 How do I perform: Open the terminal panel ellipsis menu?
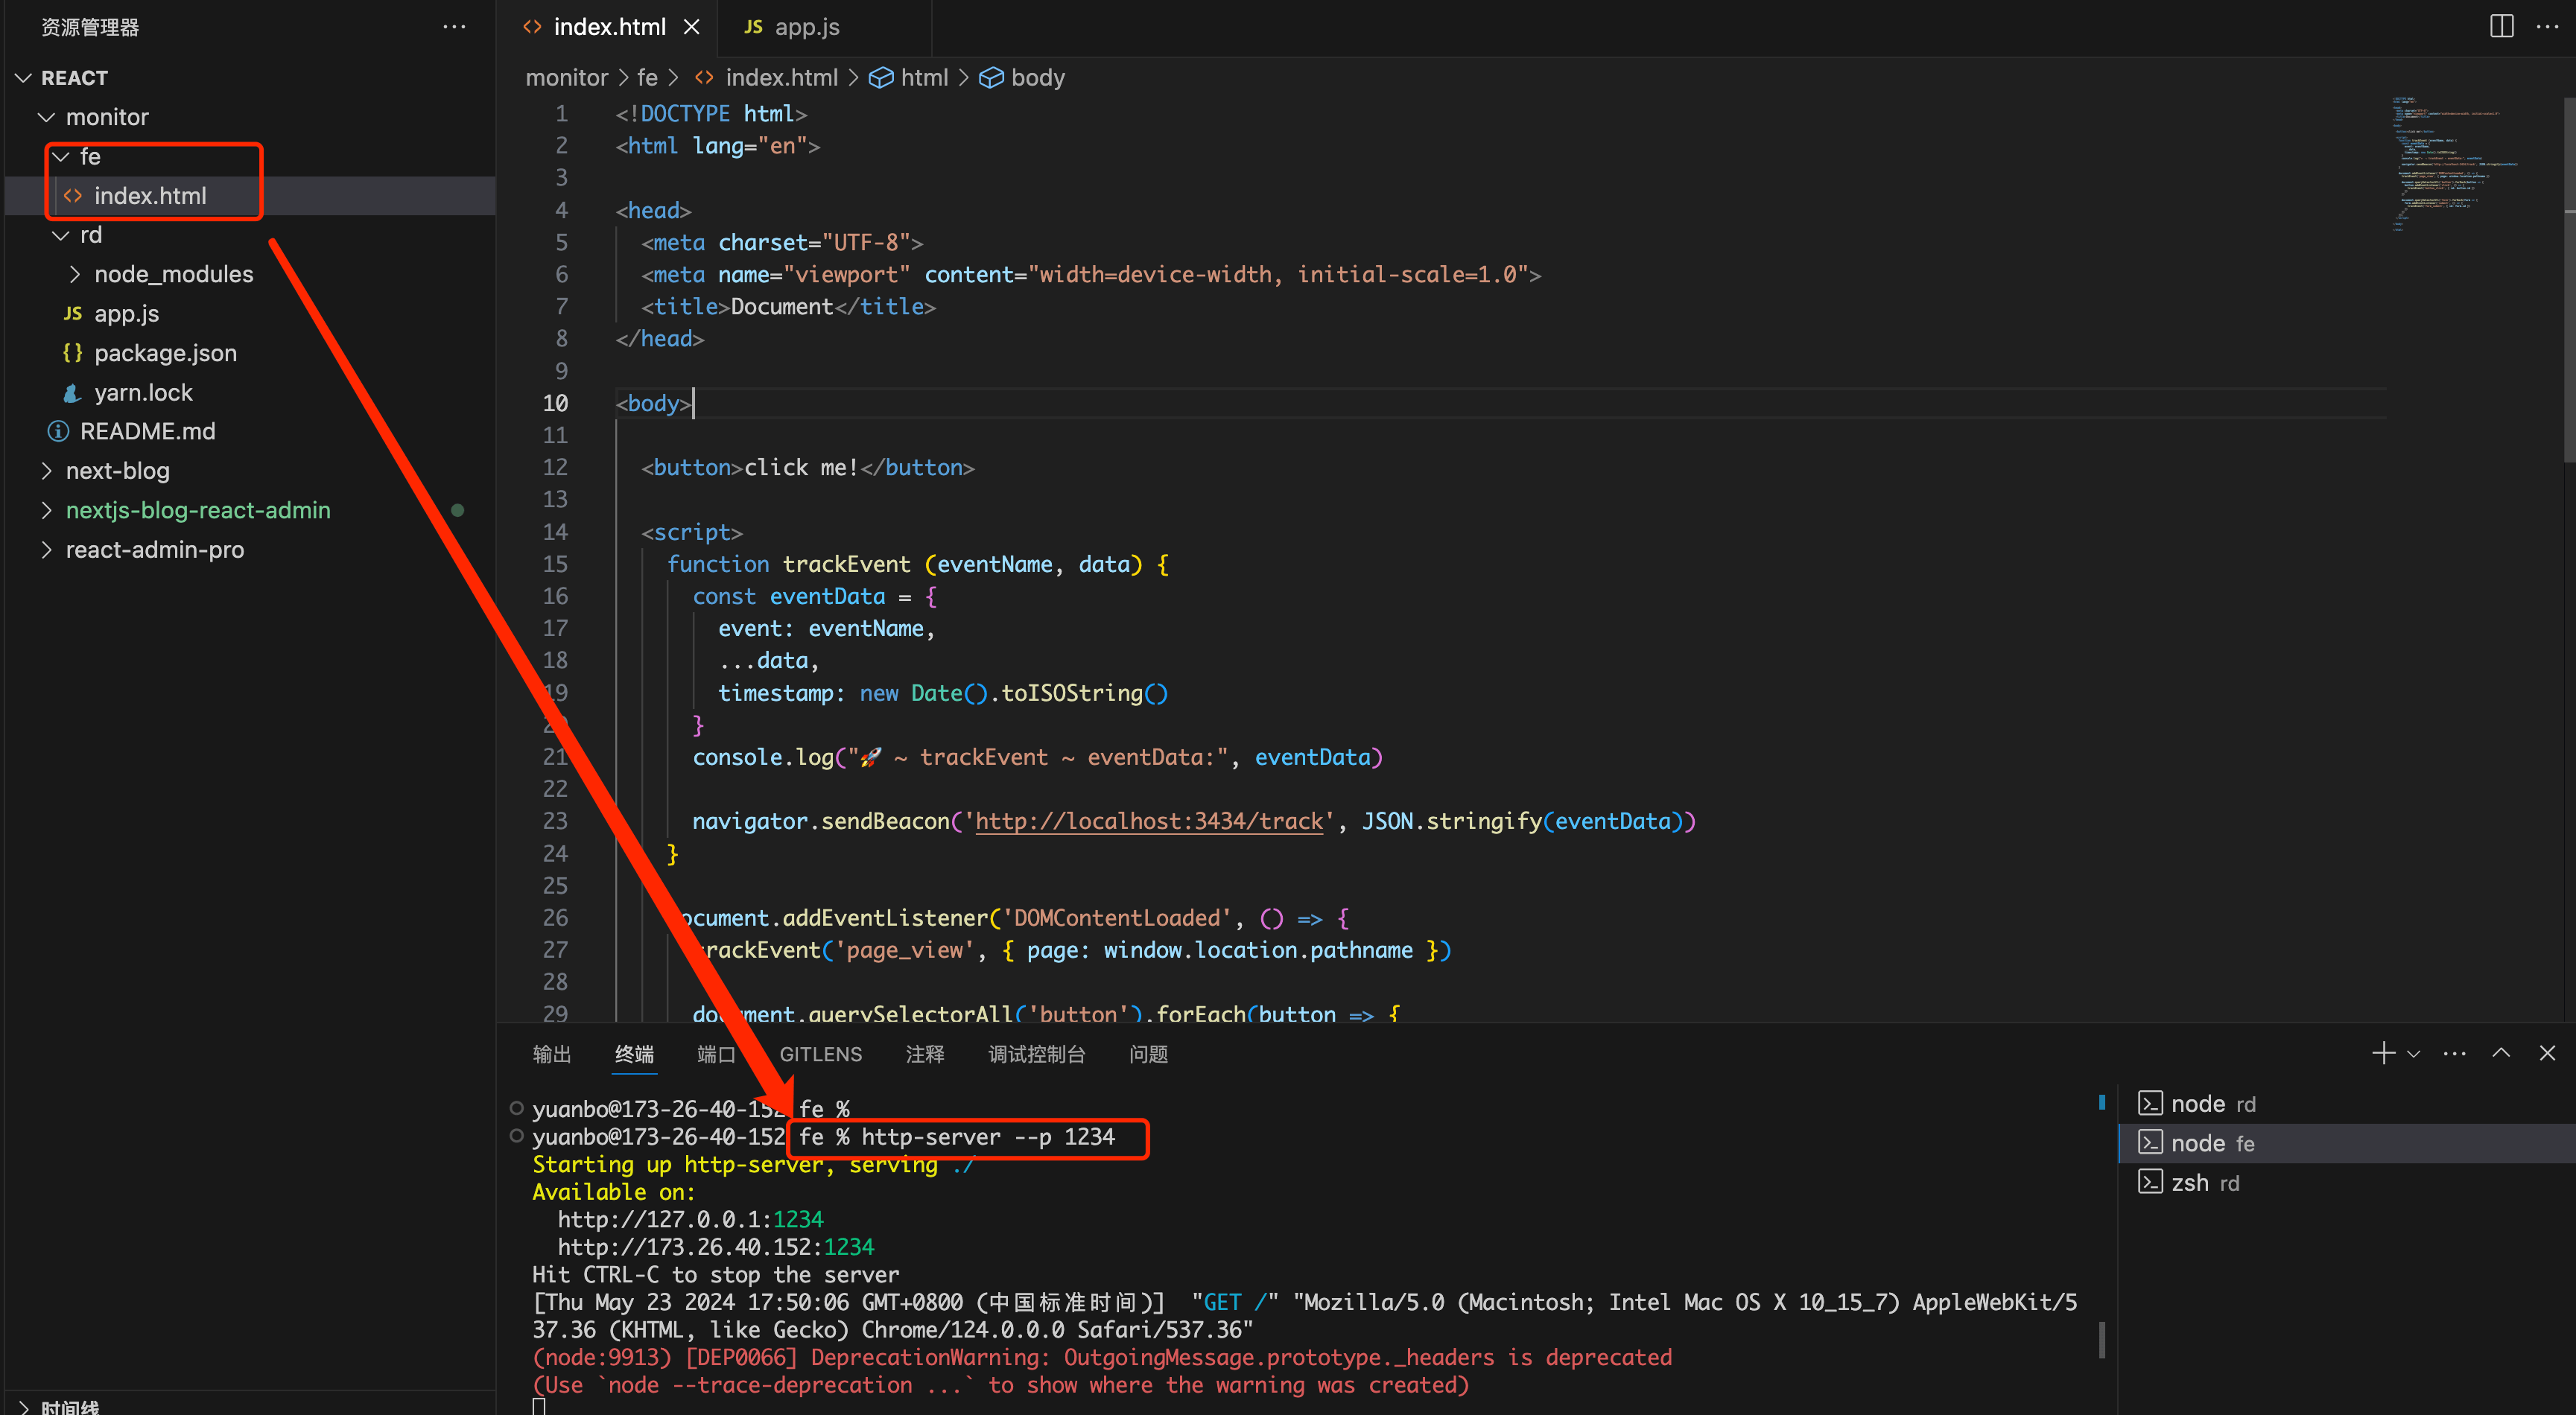pyautogui.click(x=2454, y=1053)
